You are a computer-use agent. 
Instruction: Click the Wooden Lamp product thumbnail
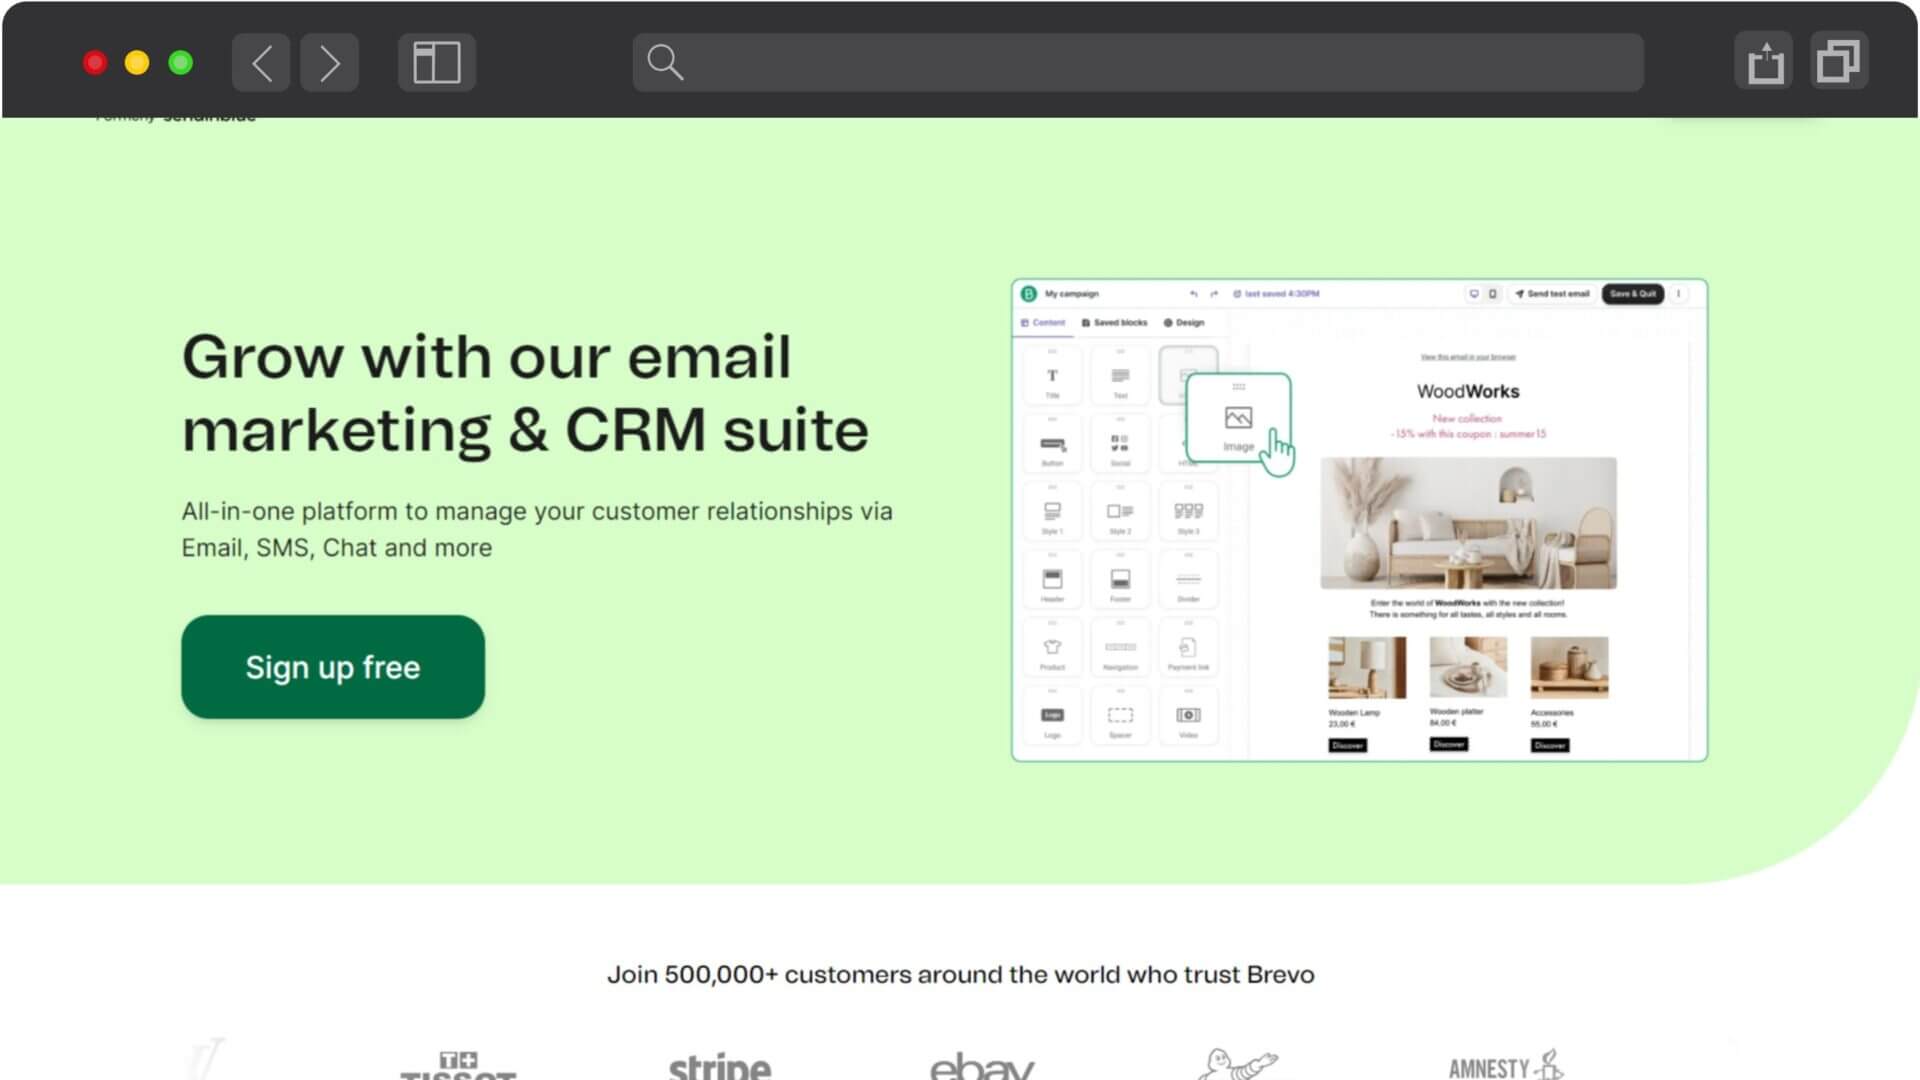[1367, 667]
